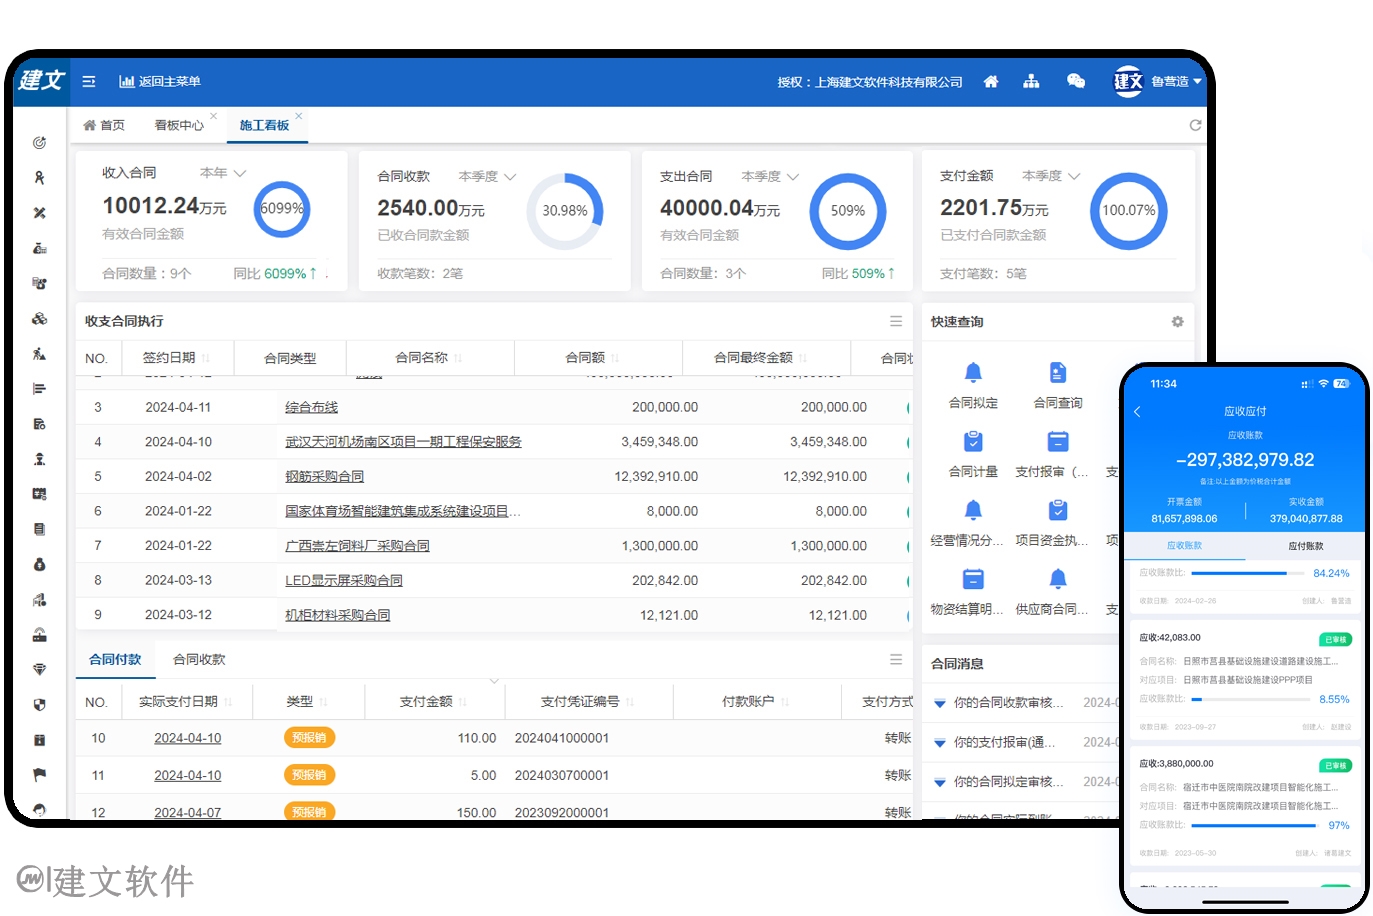
Task: Toggle the hamburger menu icon in header
Action: pos(89,82)
